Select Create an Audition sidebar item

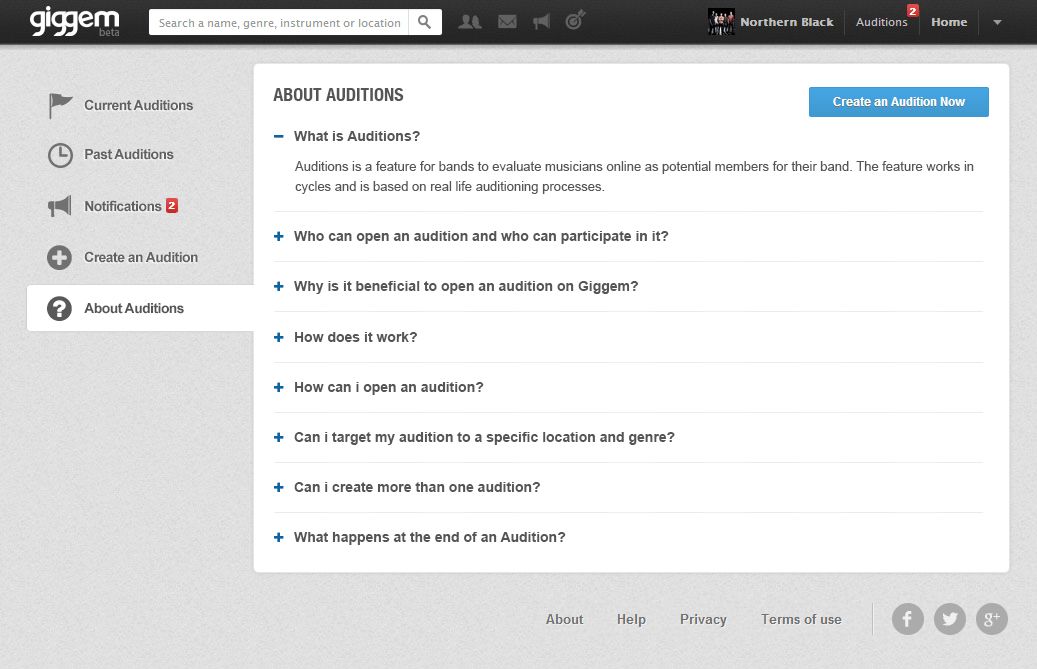tap(140, 257)
